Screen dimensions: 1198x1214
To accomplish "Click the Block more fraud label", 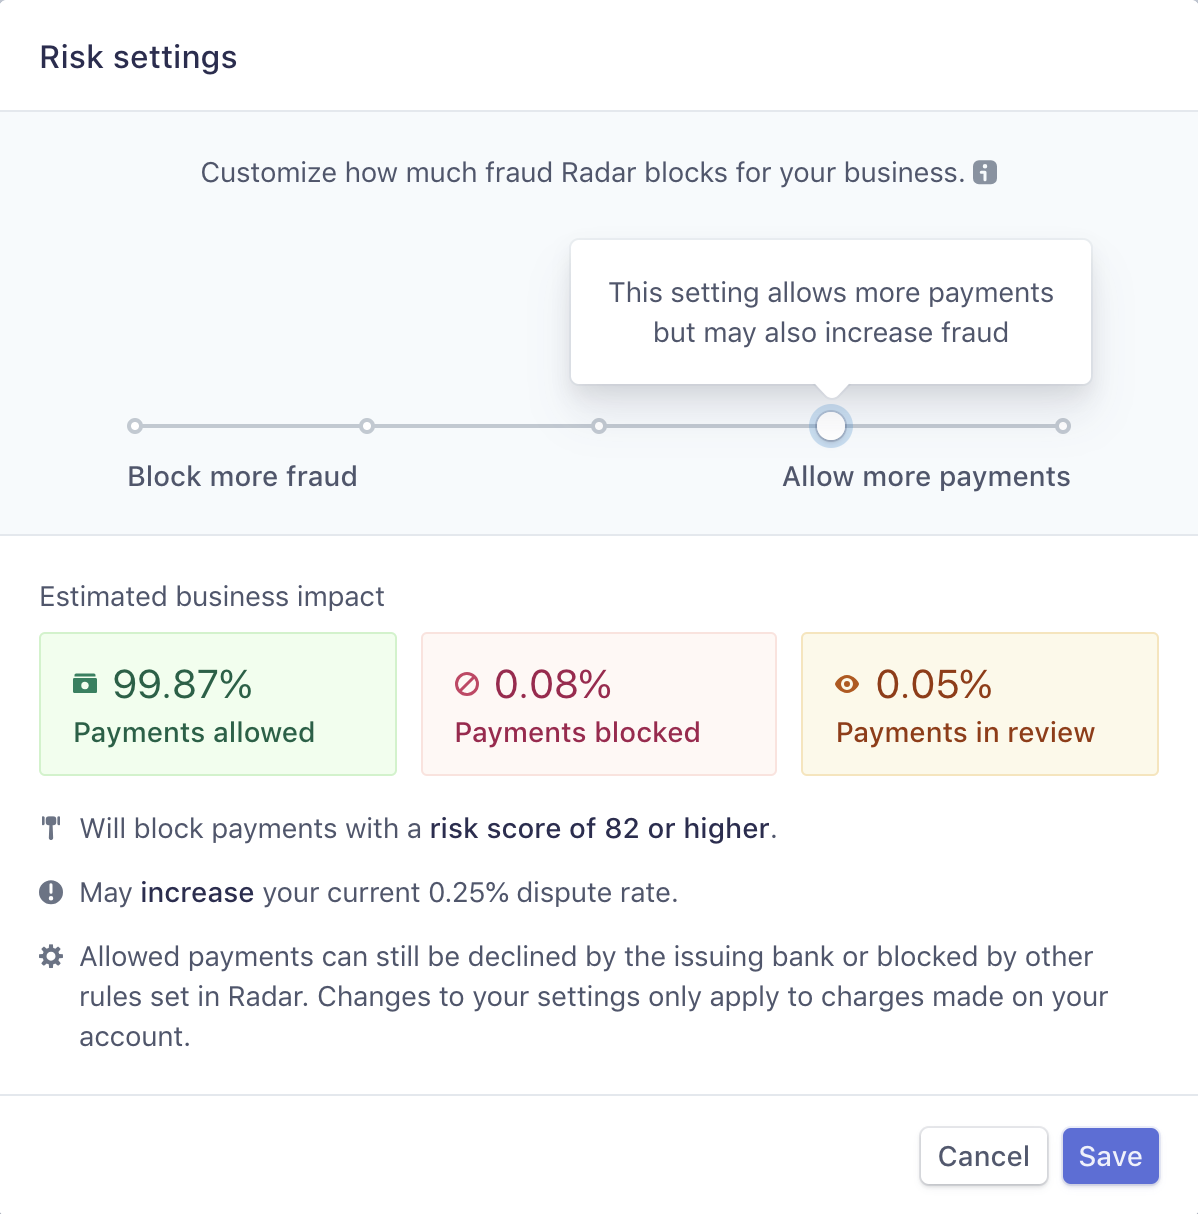I will pos(242,476).
